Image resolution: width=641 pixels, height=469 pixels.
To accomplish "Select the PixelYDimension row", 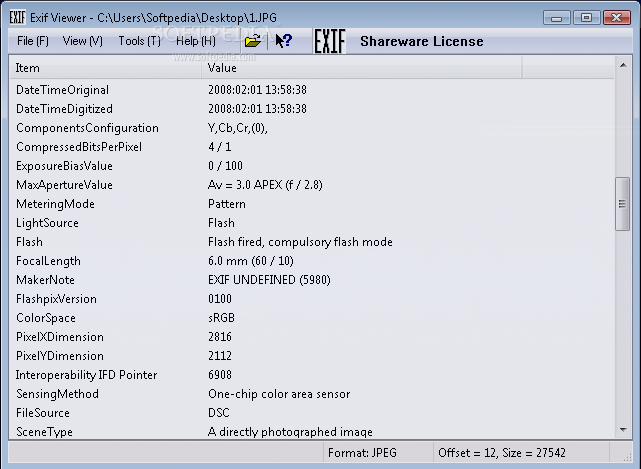I will 312,356.
